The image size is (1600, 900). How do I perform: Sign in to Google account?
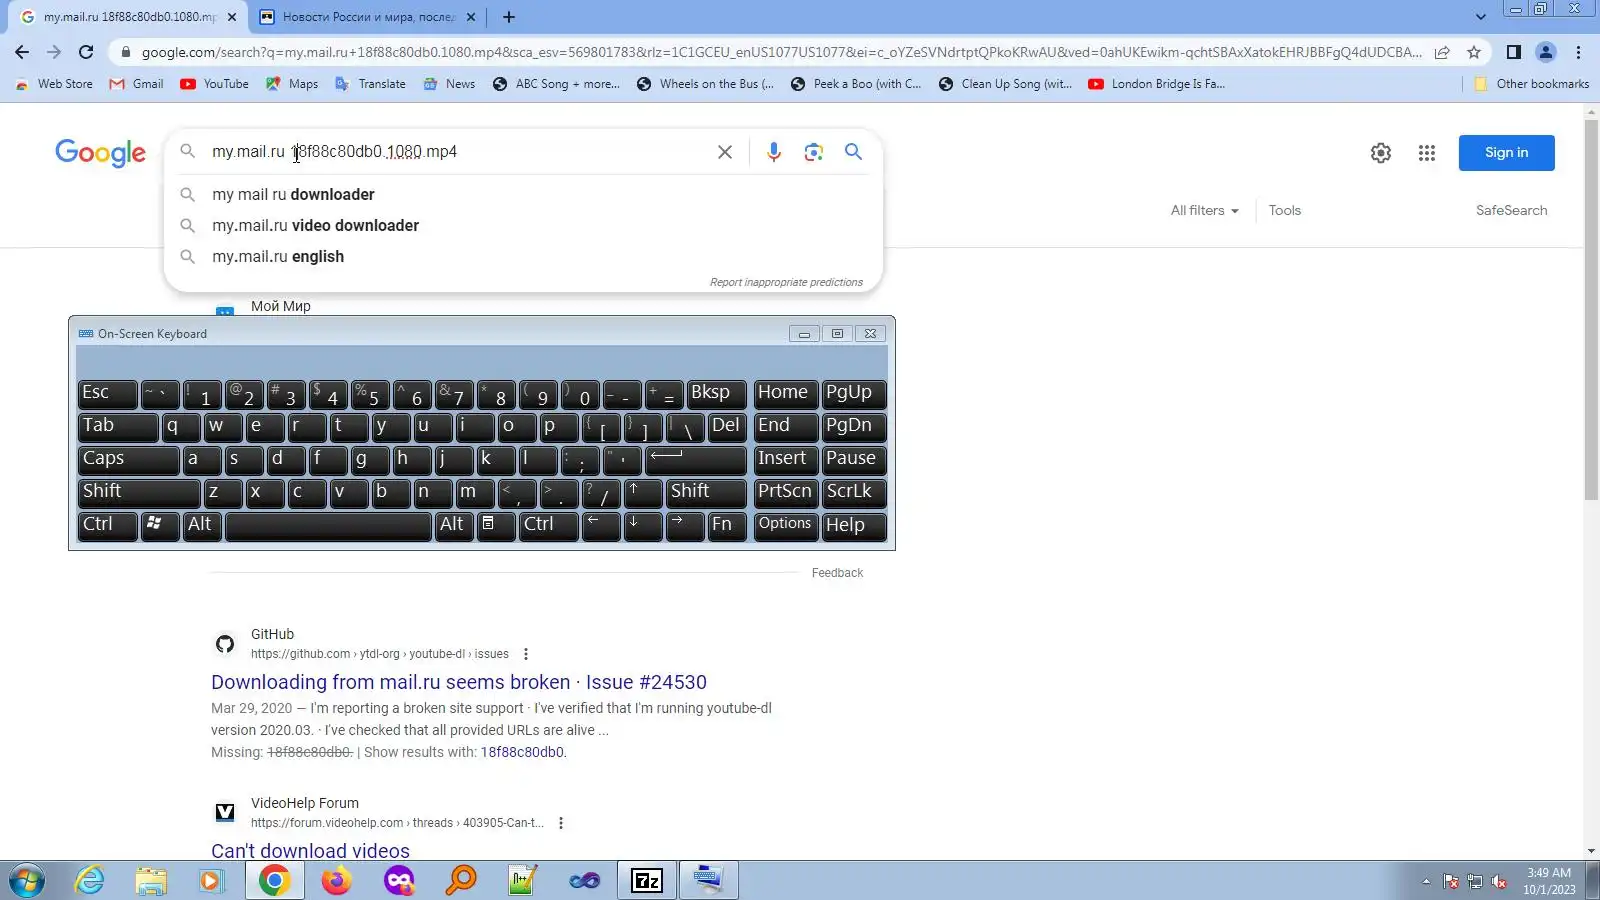coord(1506,153)
